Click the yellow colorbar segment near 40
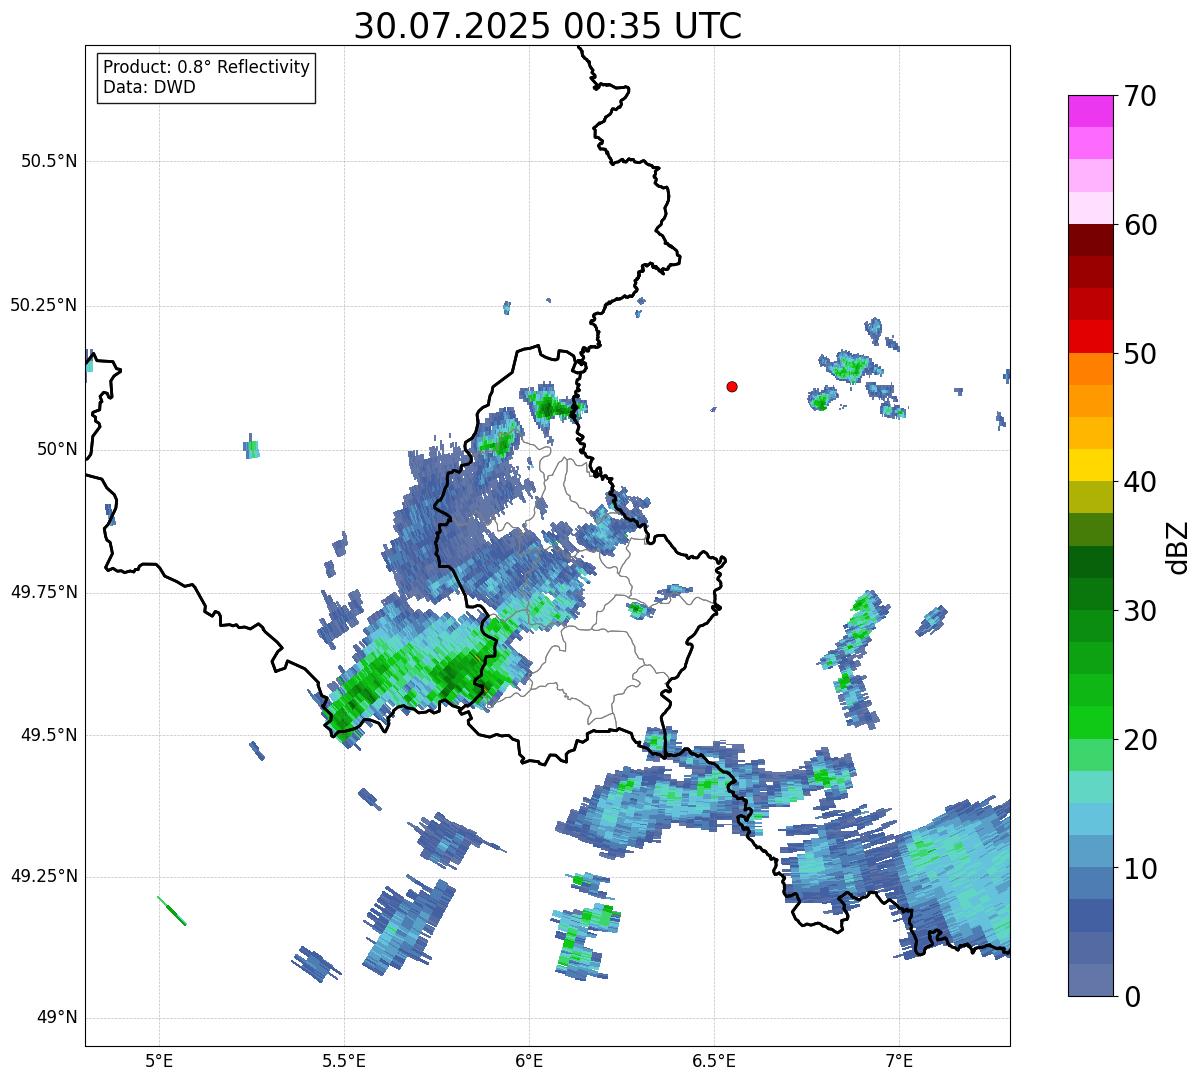 point(1090,465)
